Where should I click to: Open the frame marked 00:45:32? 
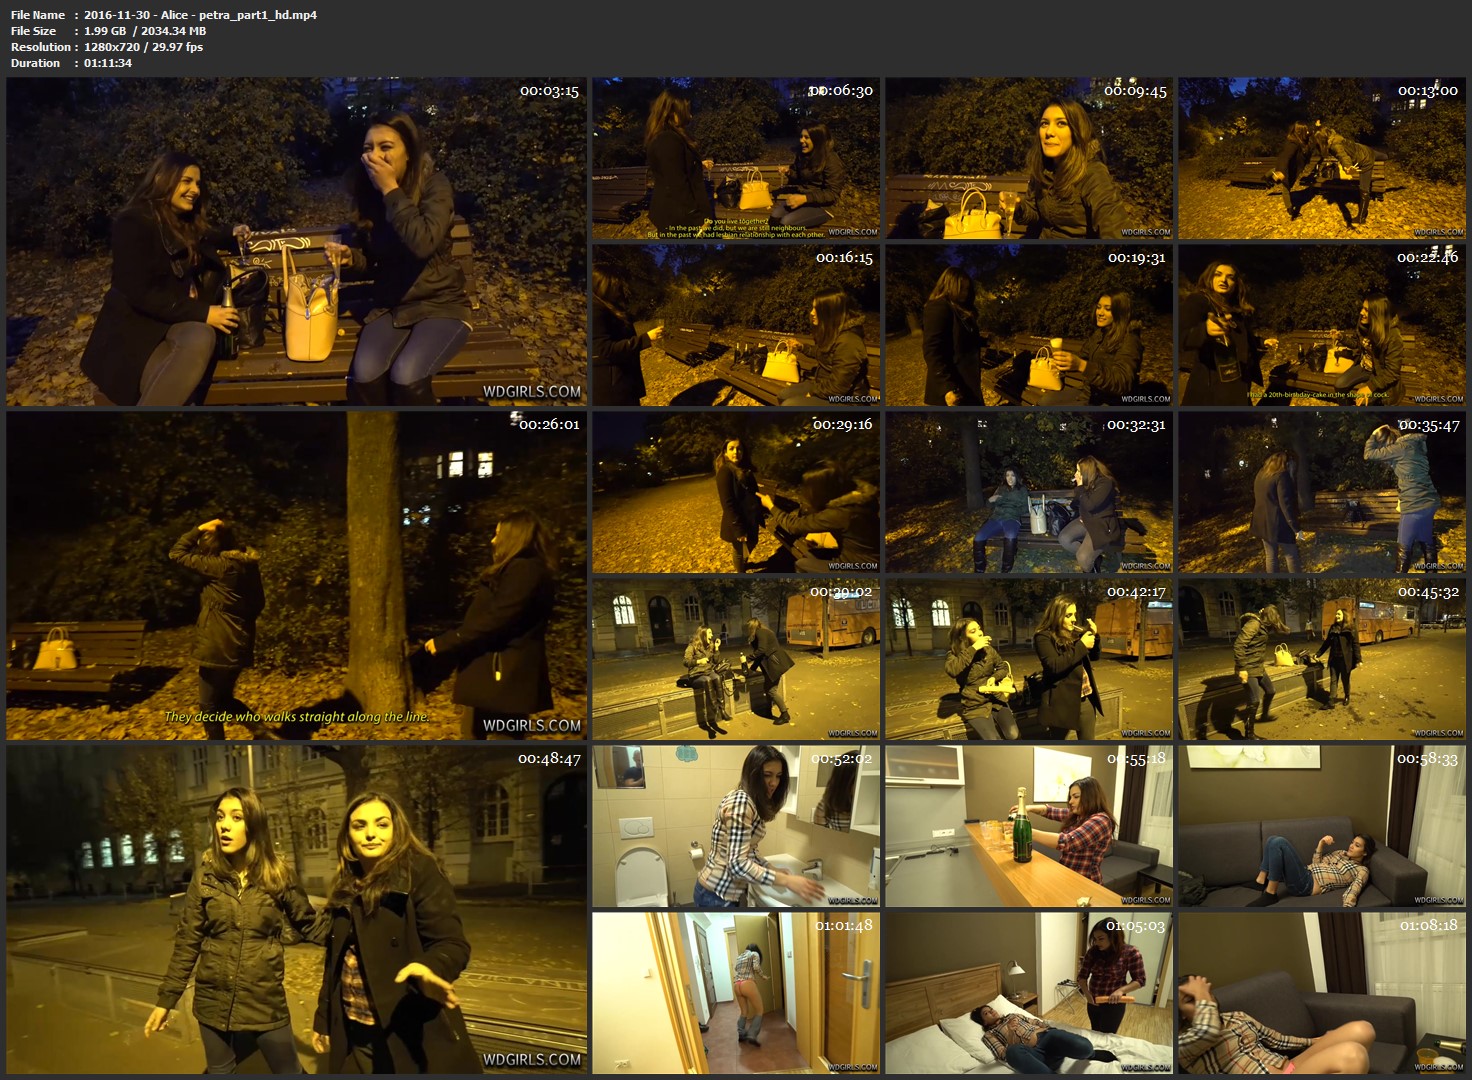coord(1321,659)
